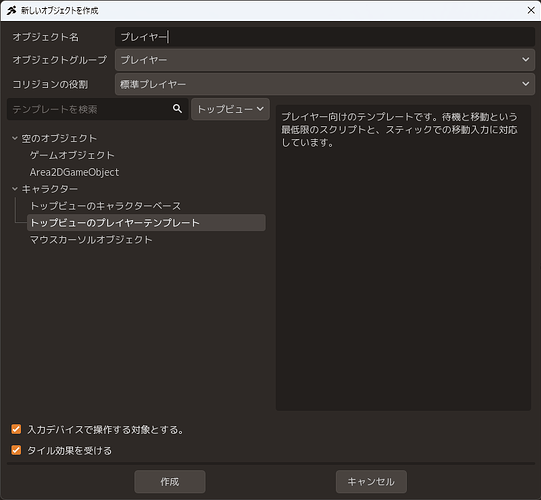Image resolution: width=541 pixels, height=500 pixels.
Task: Select Area2DGameObject template
Action: (74, 172)
